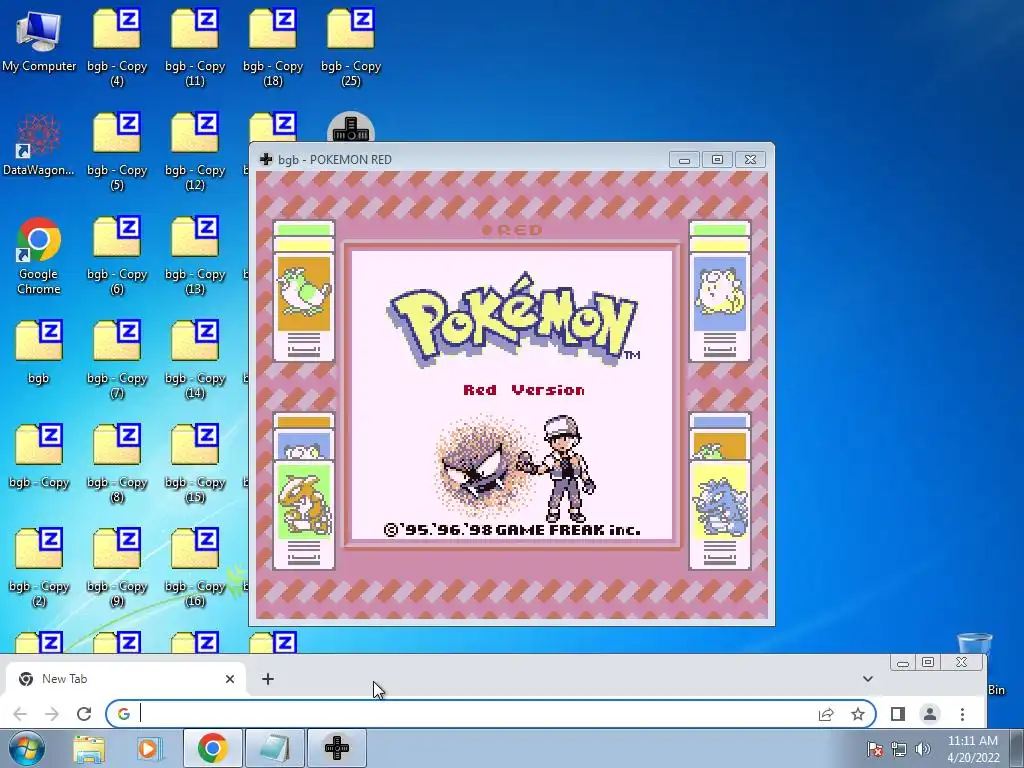Switch to bgb emulator in the taskbar

tap(337, 748)
